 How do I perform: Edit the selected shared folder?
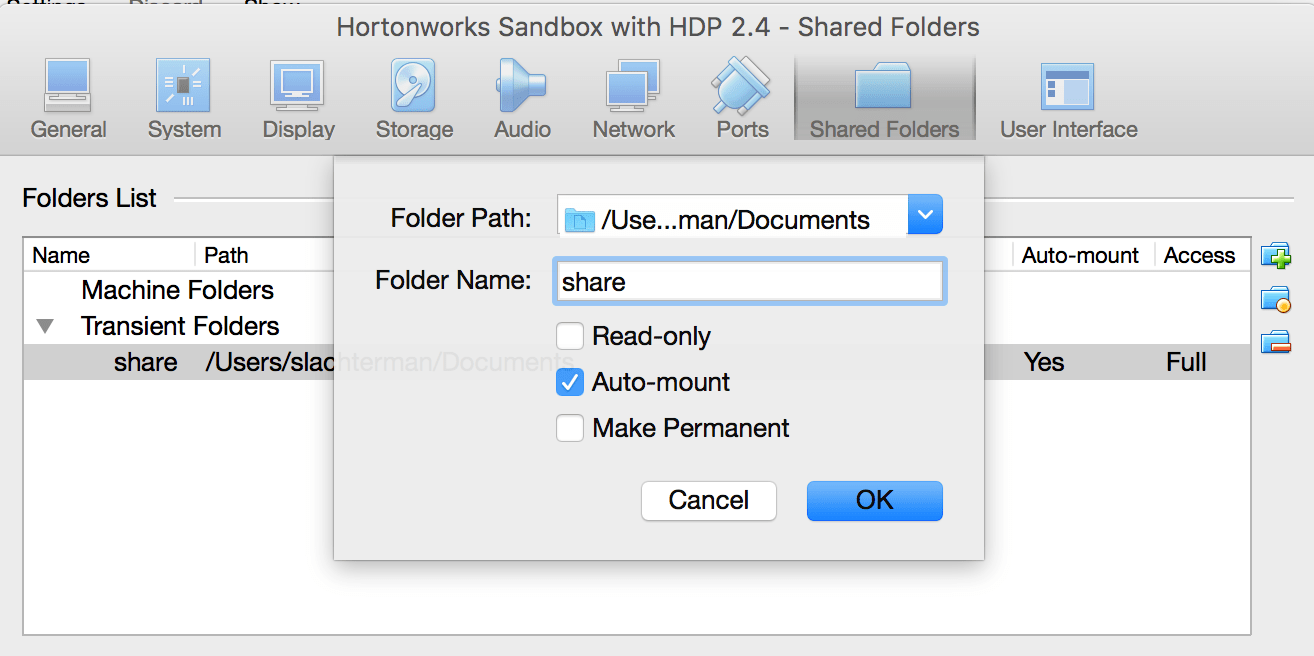1277,299
